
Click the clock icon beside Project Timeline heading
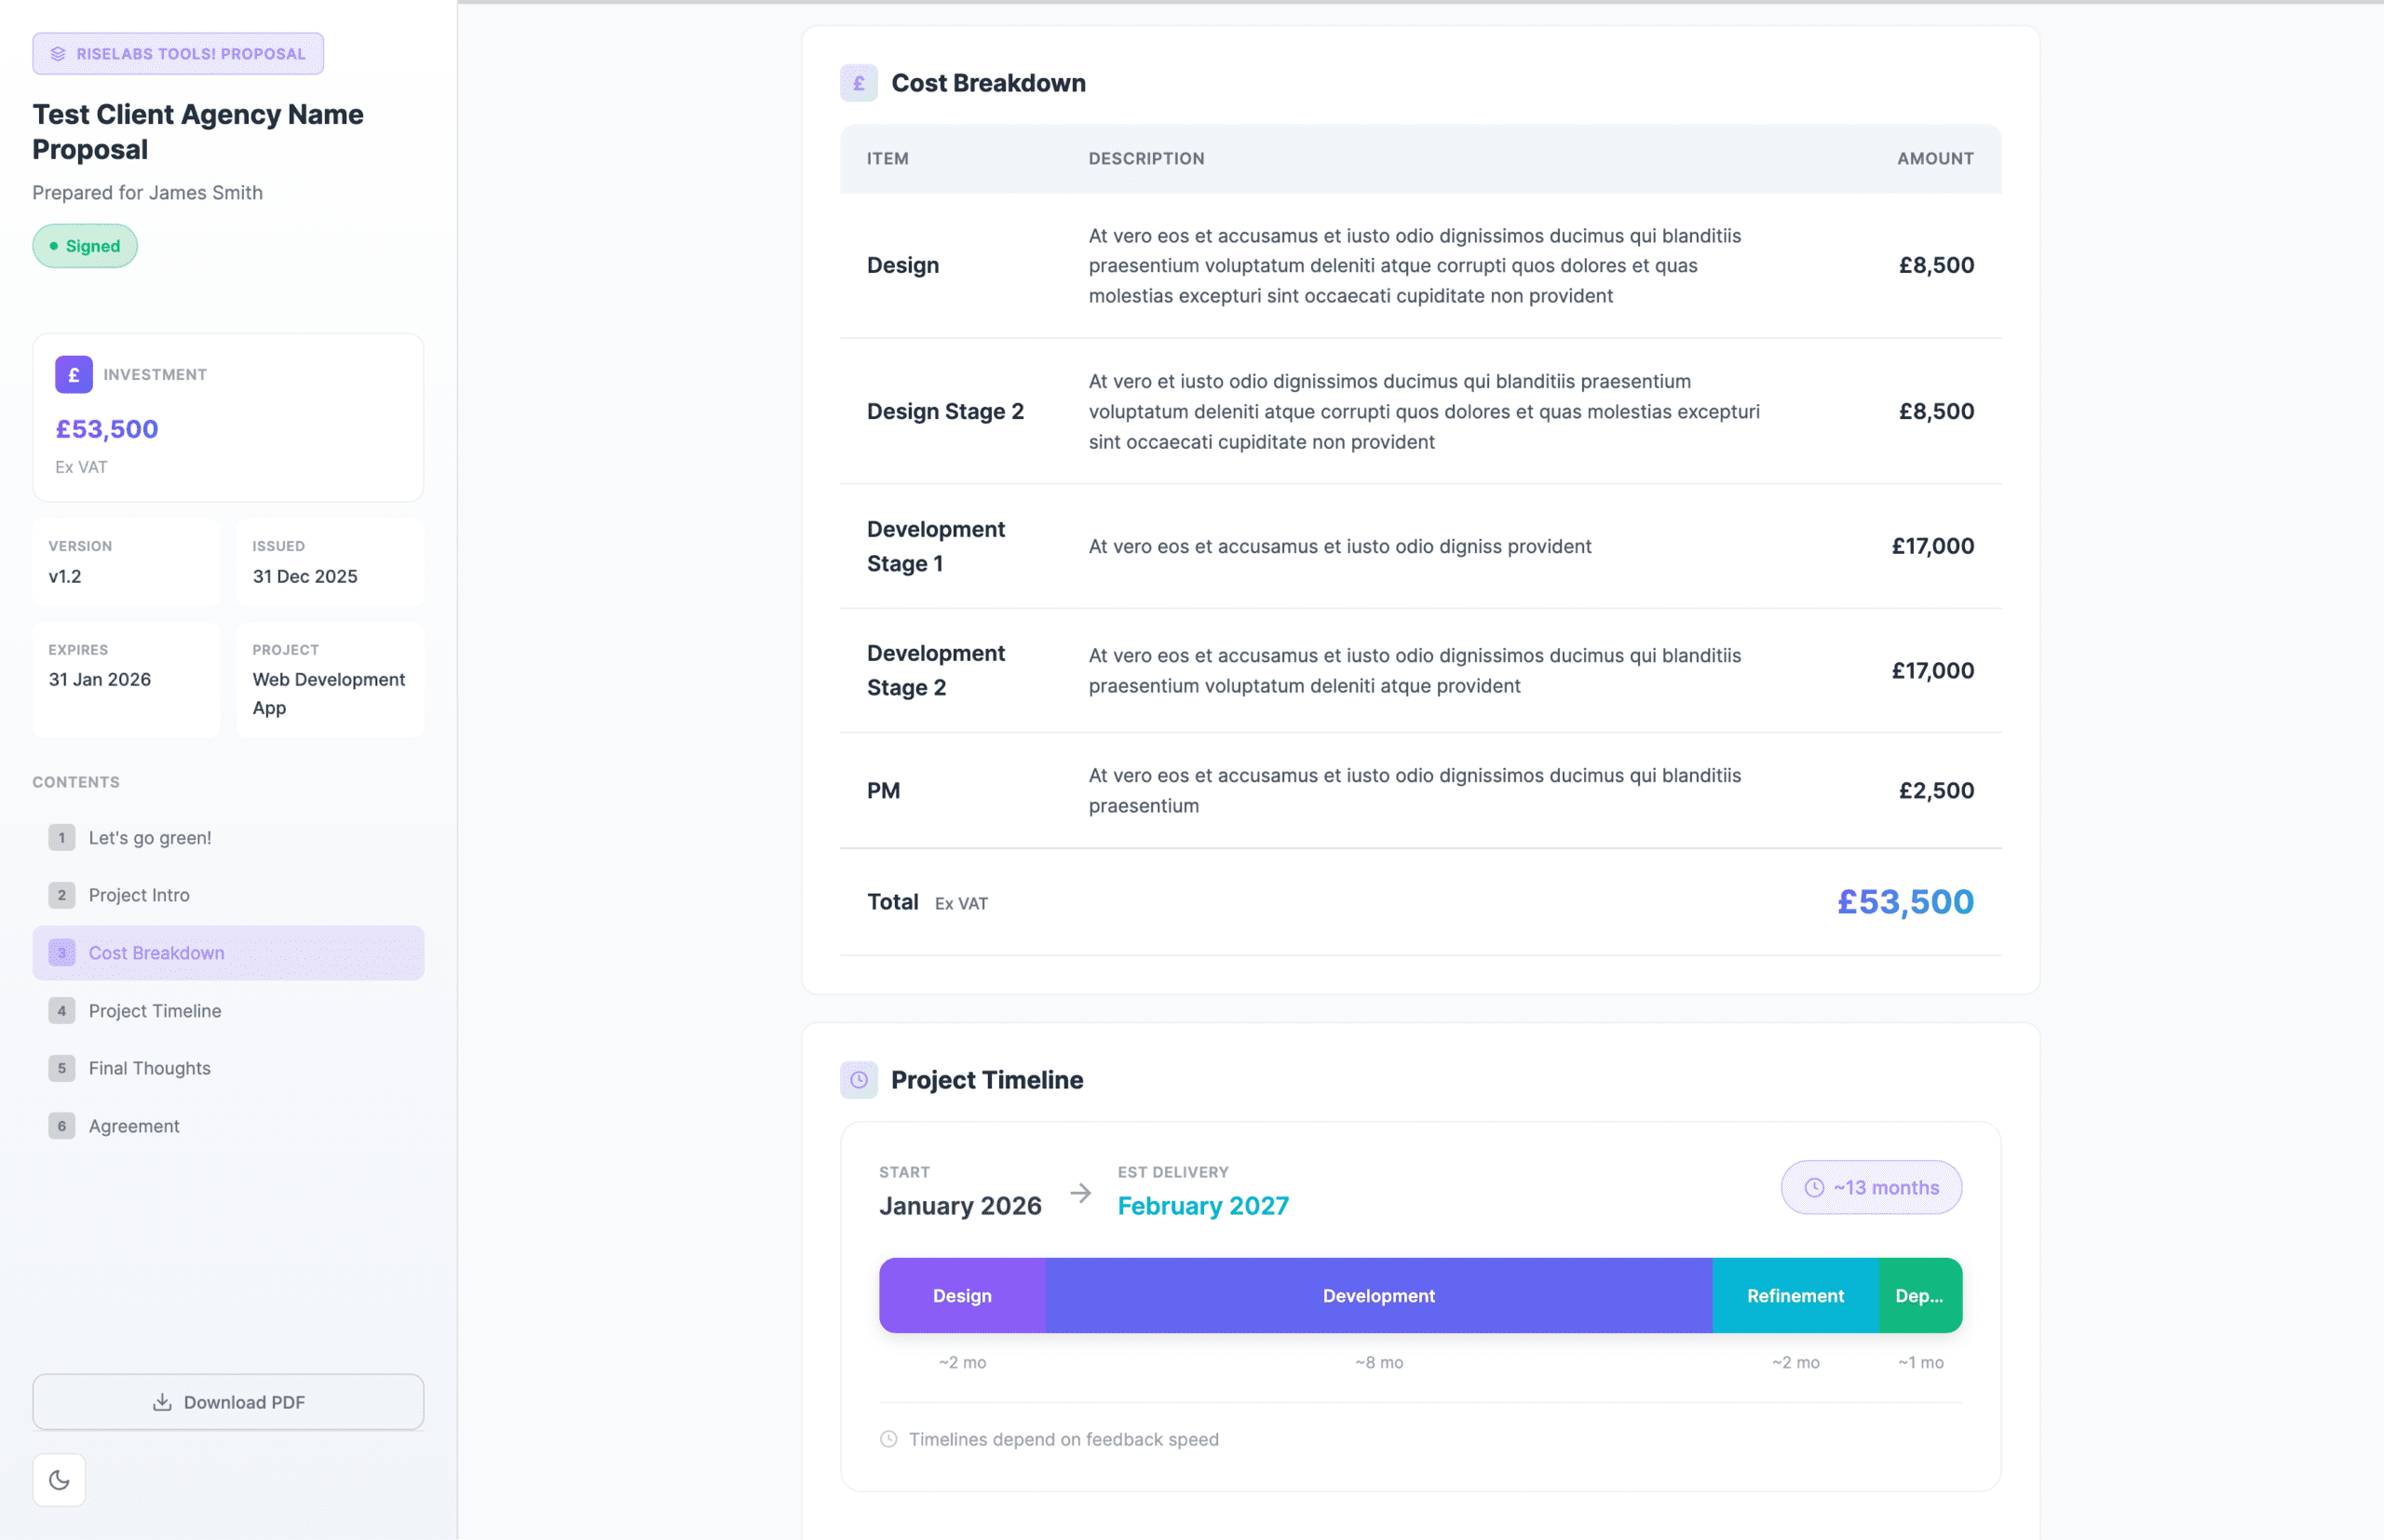click(859, 1080)
